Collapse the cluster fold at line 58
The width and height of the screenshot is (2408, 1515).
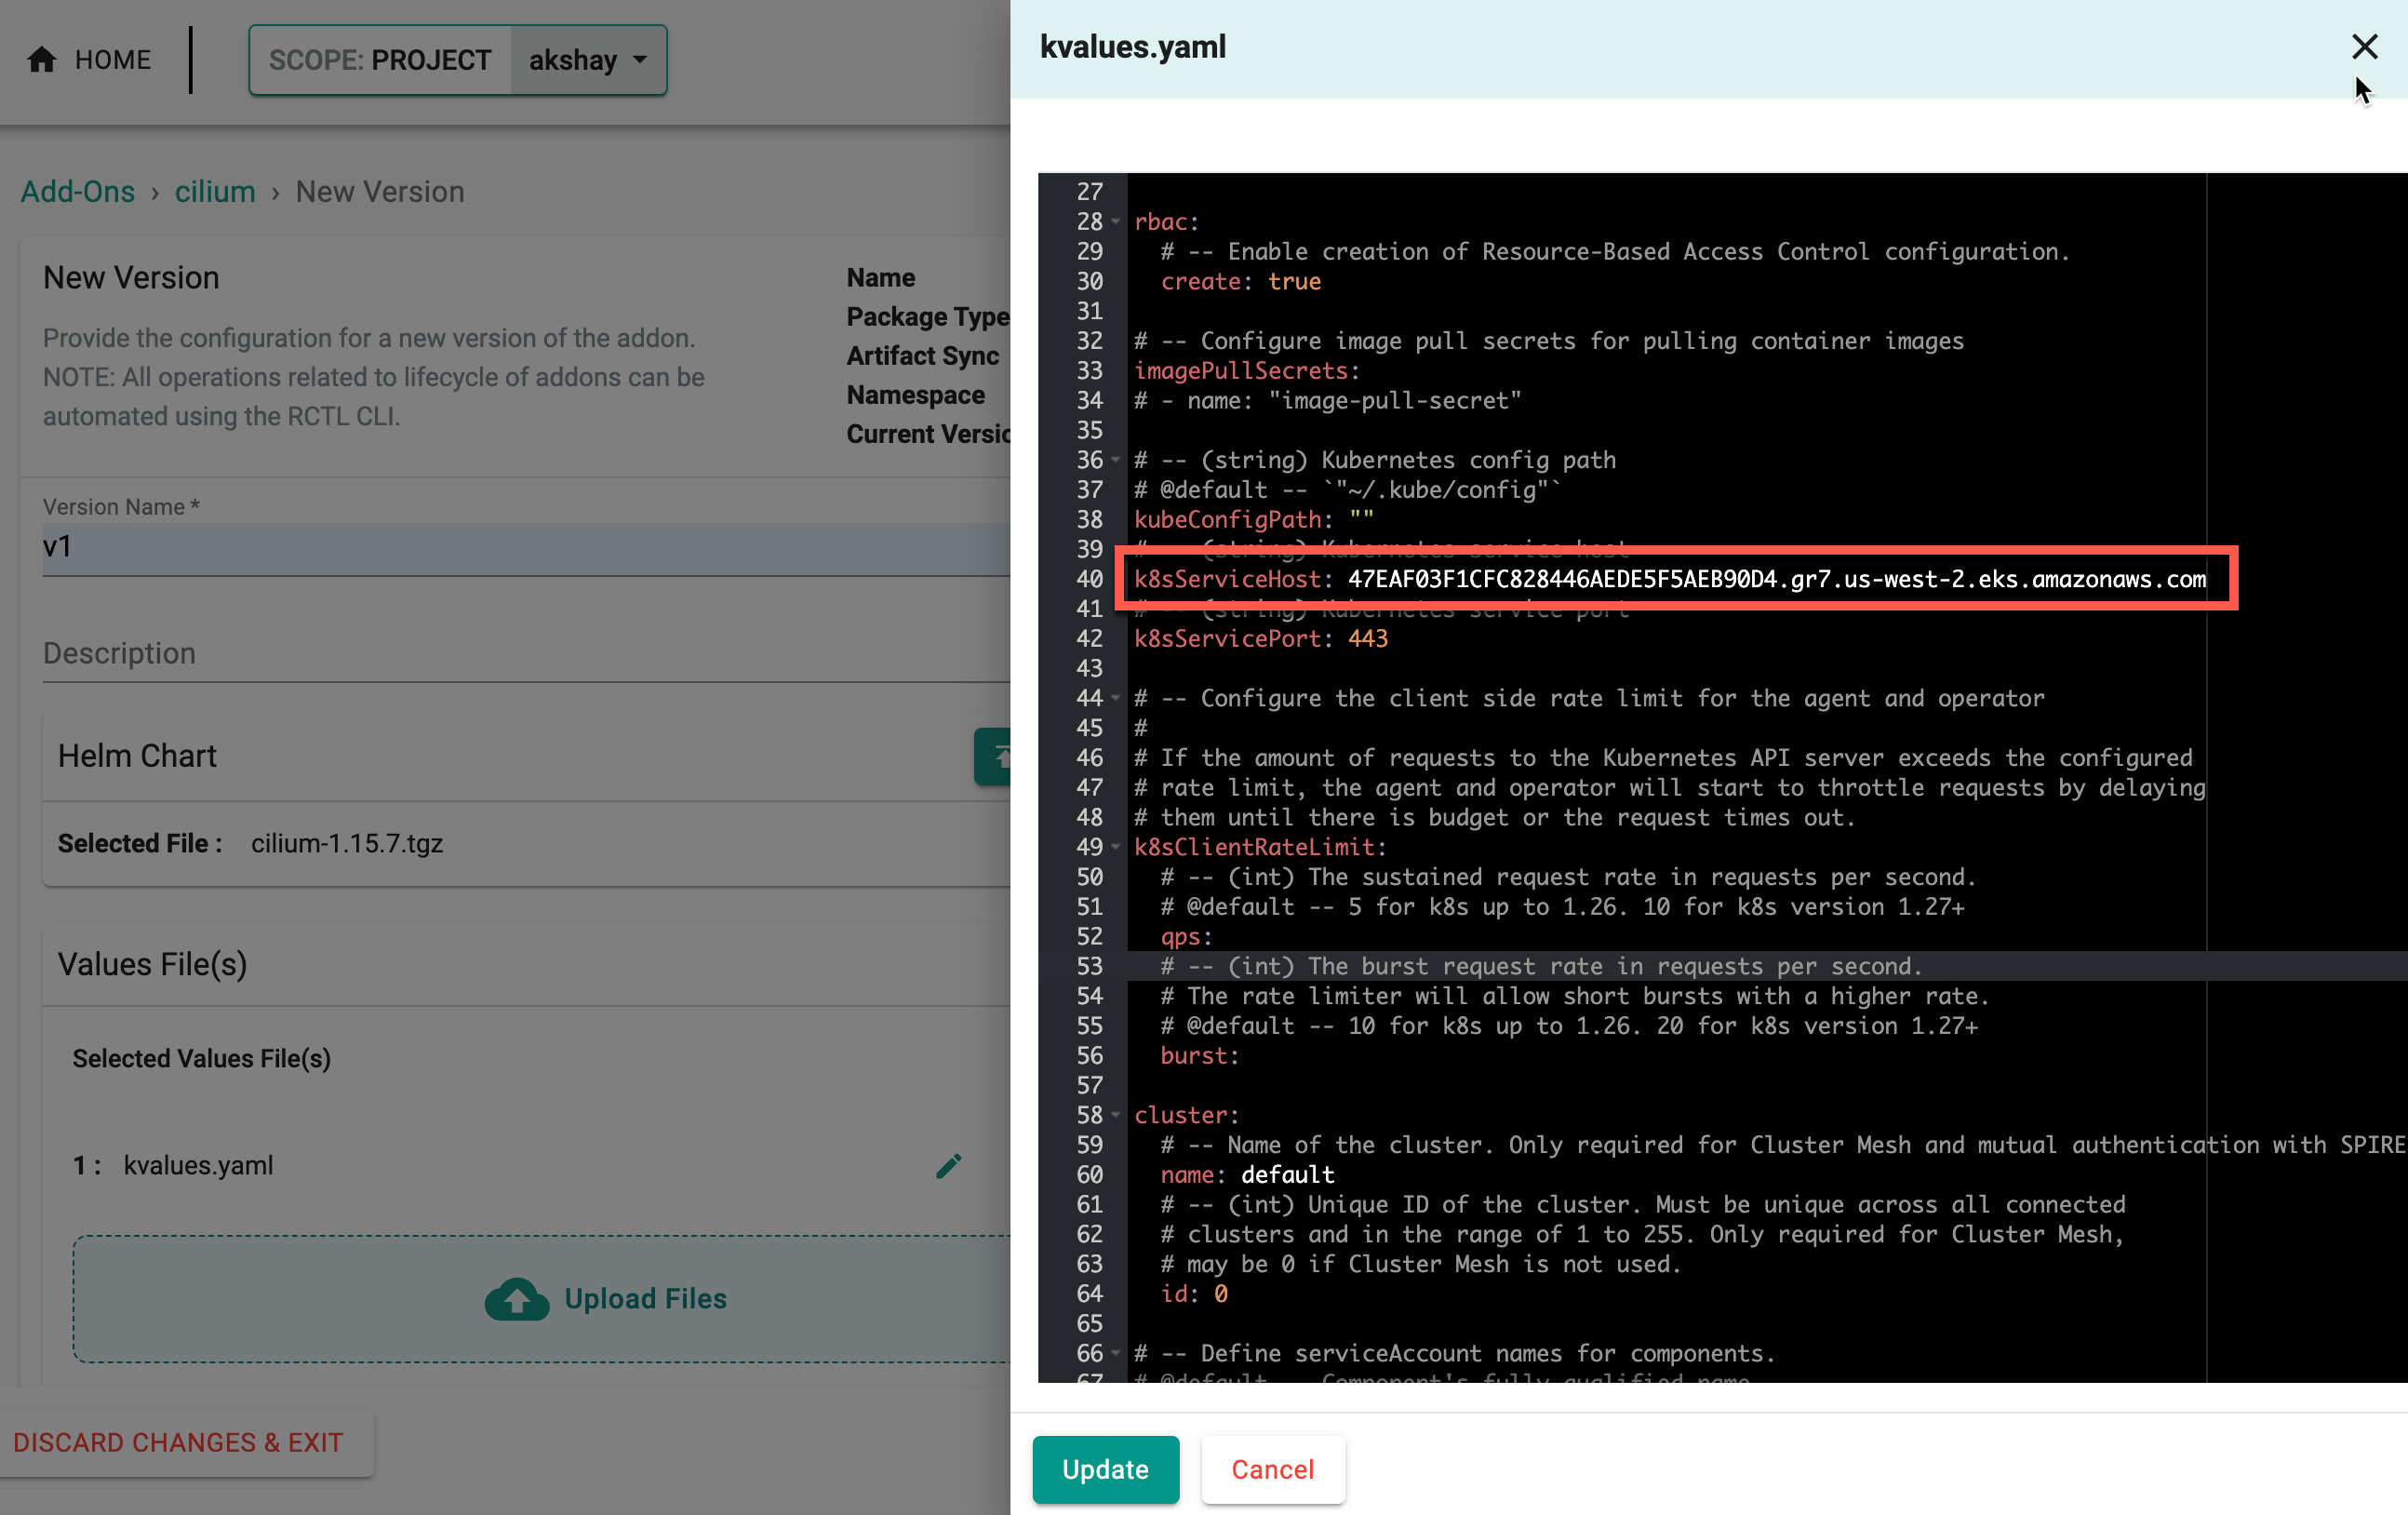click(1115, 1115)
